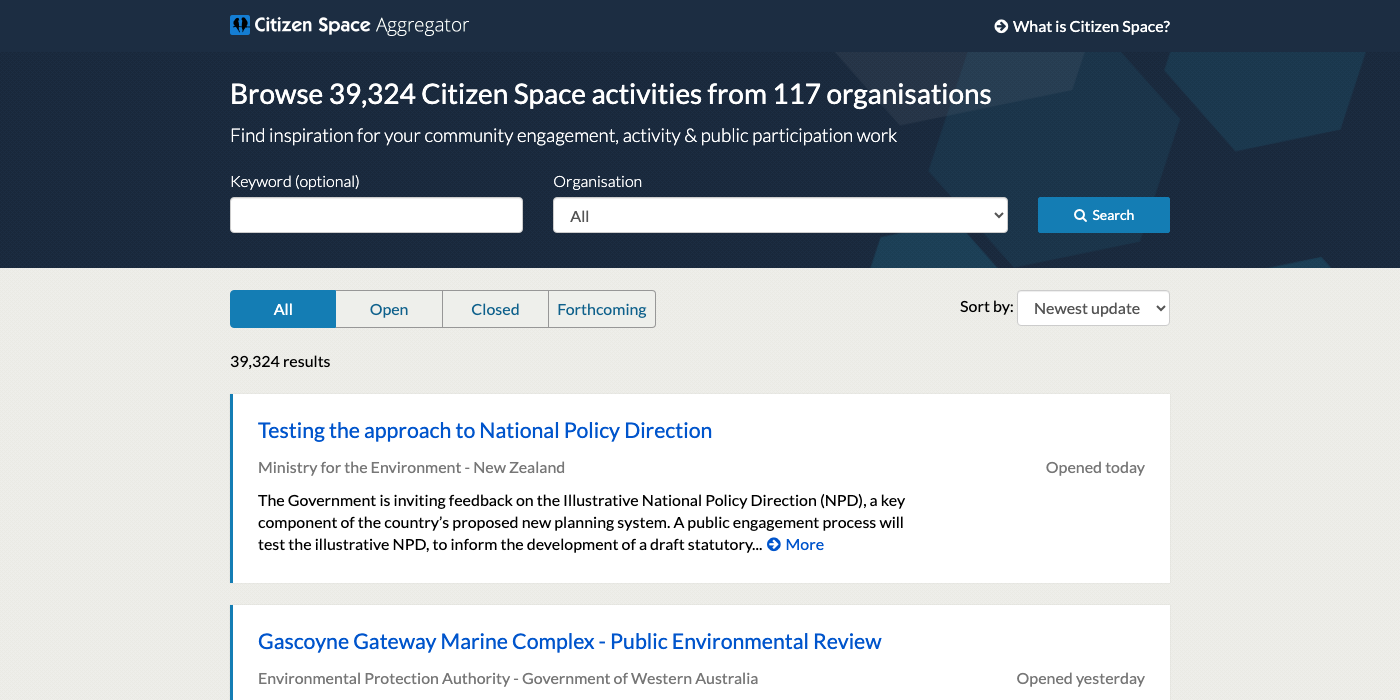Switch to the Open filter tab

click(x=389, y=309)
